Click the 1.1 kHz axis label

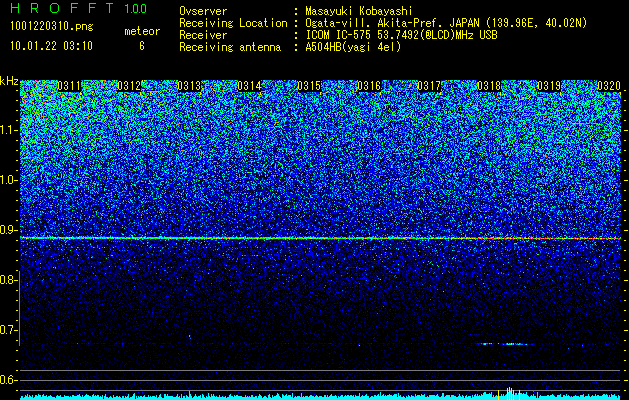[x=8, y=130]
